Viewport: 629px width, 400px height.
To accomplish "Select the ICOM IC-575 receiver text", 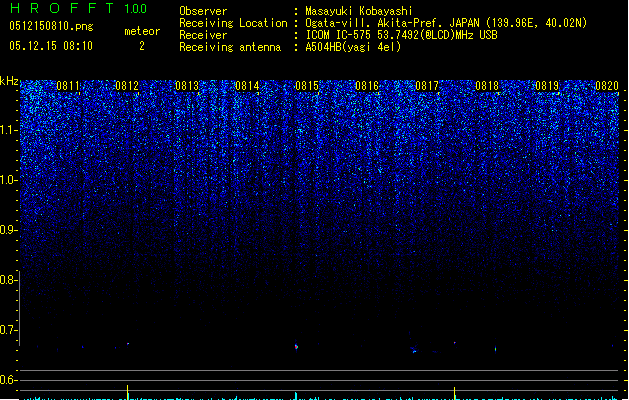I will click(401, 35).
